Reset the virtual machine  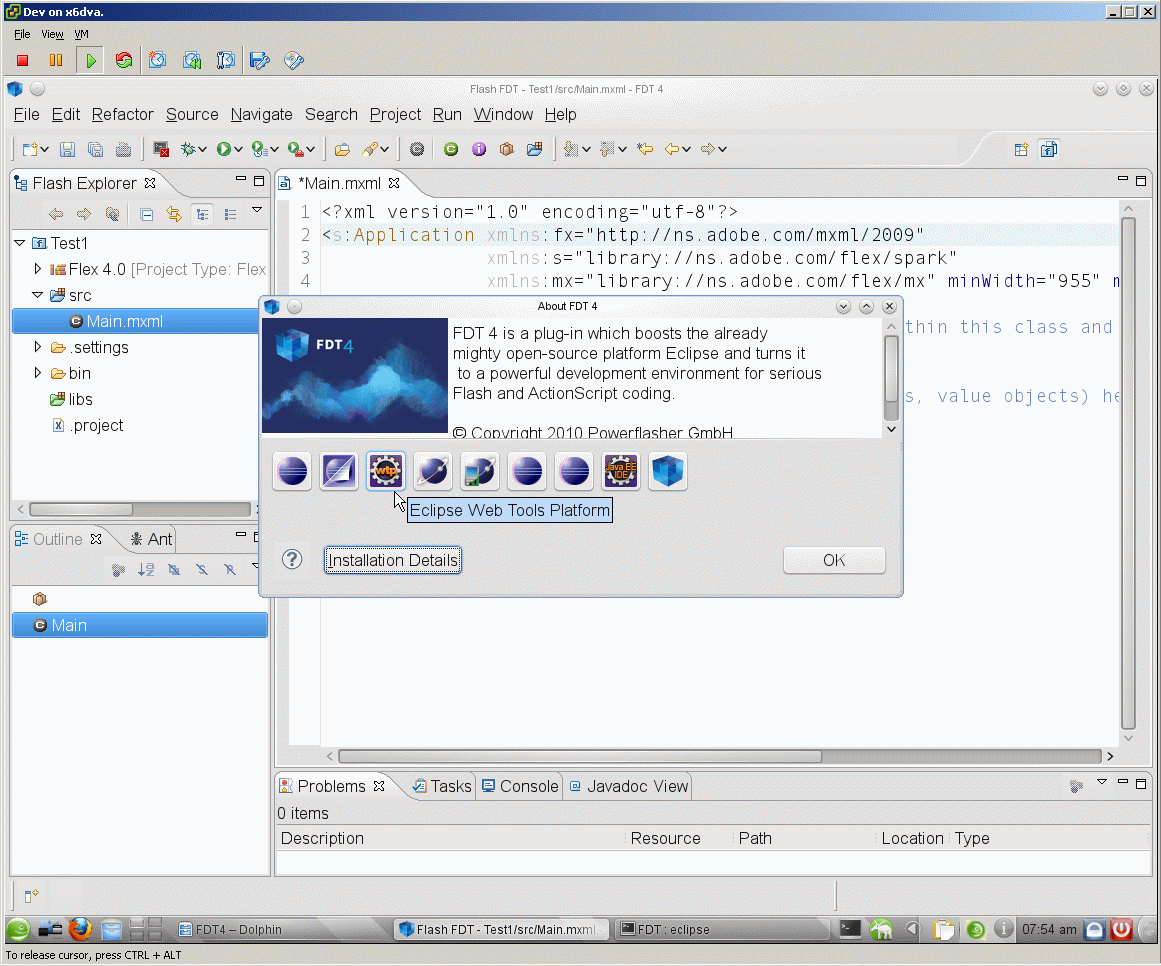pyautogui.click(x=124, y=61)
